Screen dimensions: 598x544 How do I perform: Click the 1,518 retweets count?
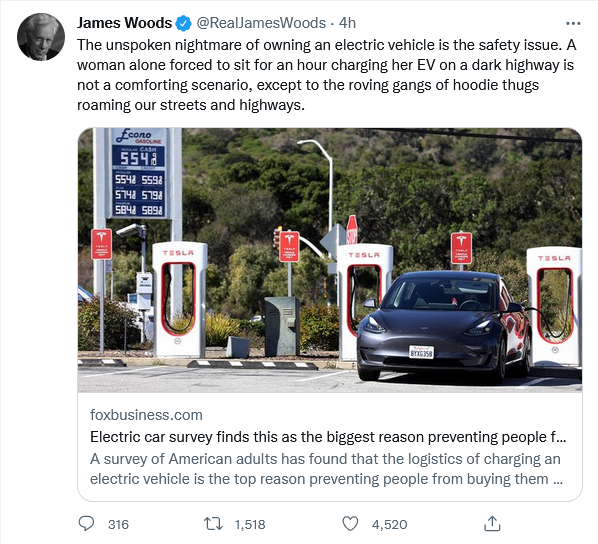click(250, 525)
